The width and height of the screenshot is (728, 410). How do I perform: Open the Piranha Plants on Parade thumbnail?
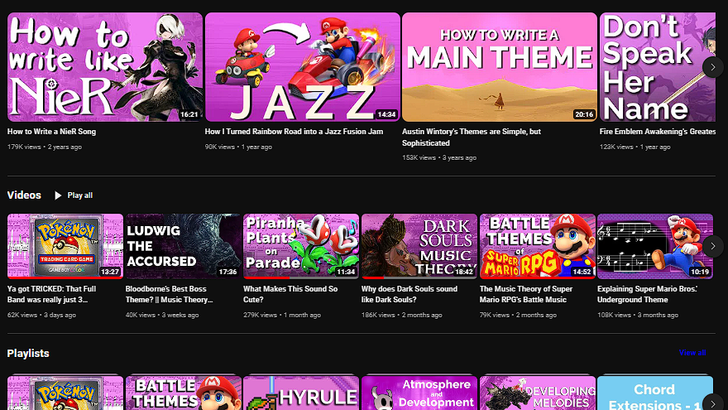301,246
